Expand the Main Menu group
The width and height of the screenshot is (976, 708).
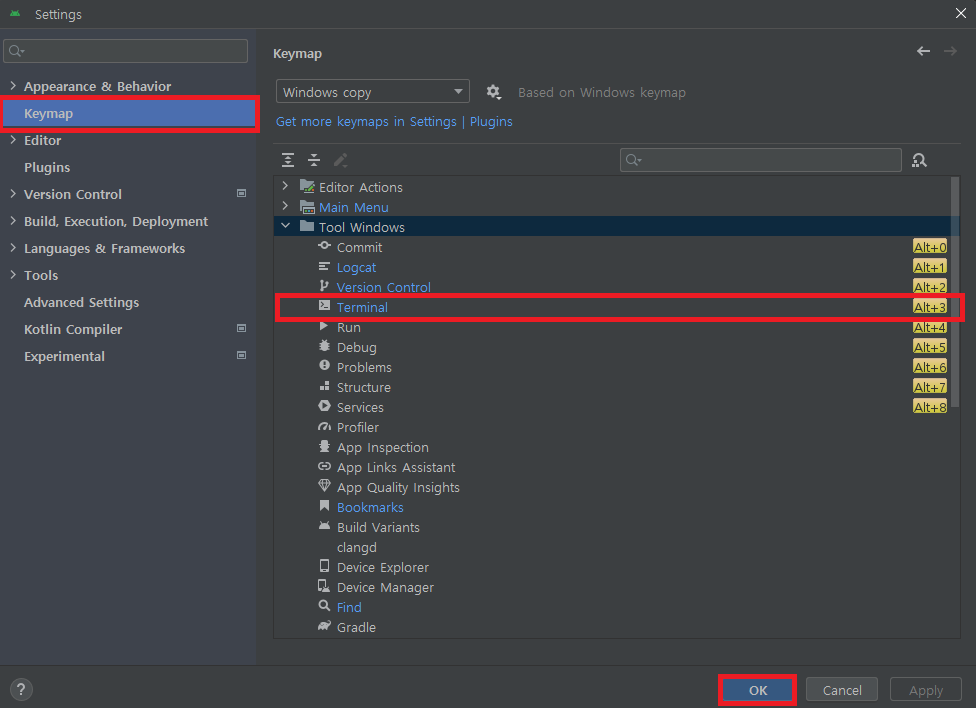285,205
